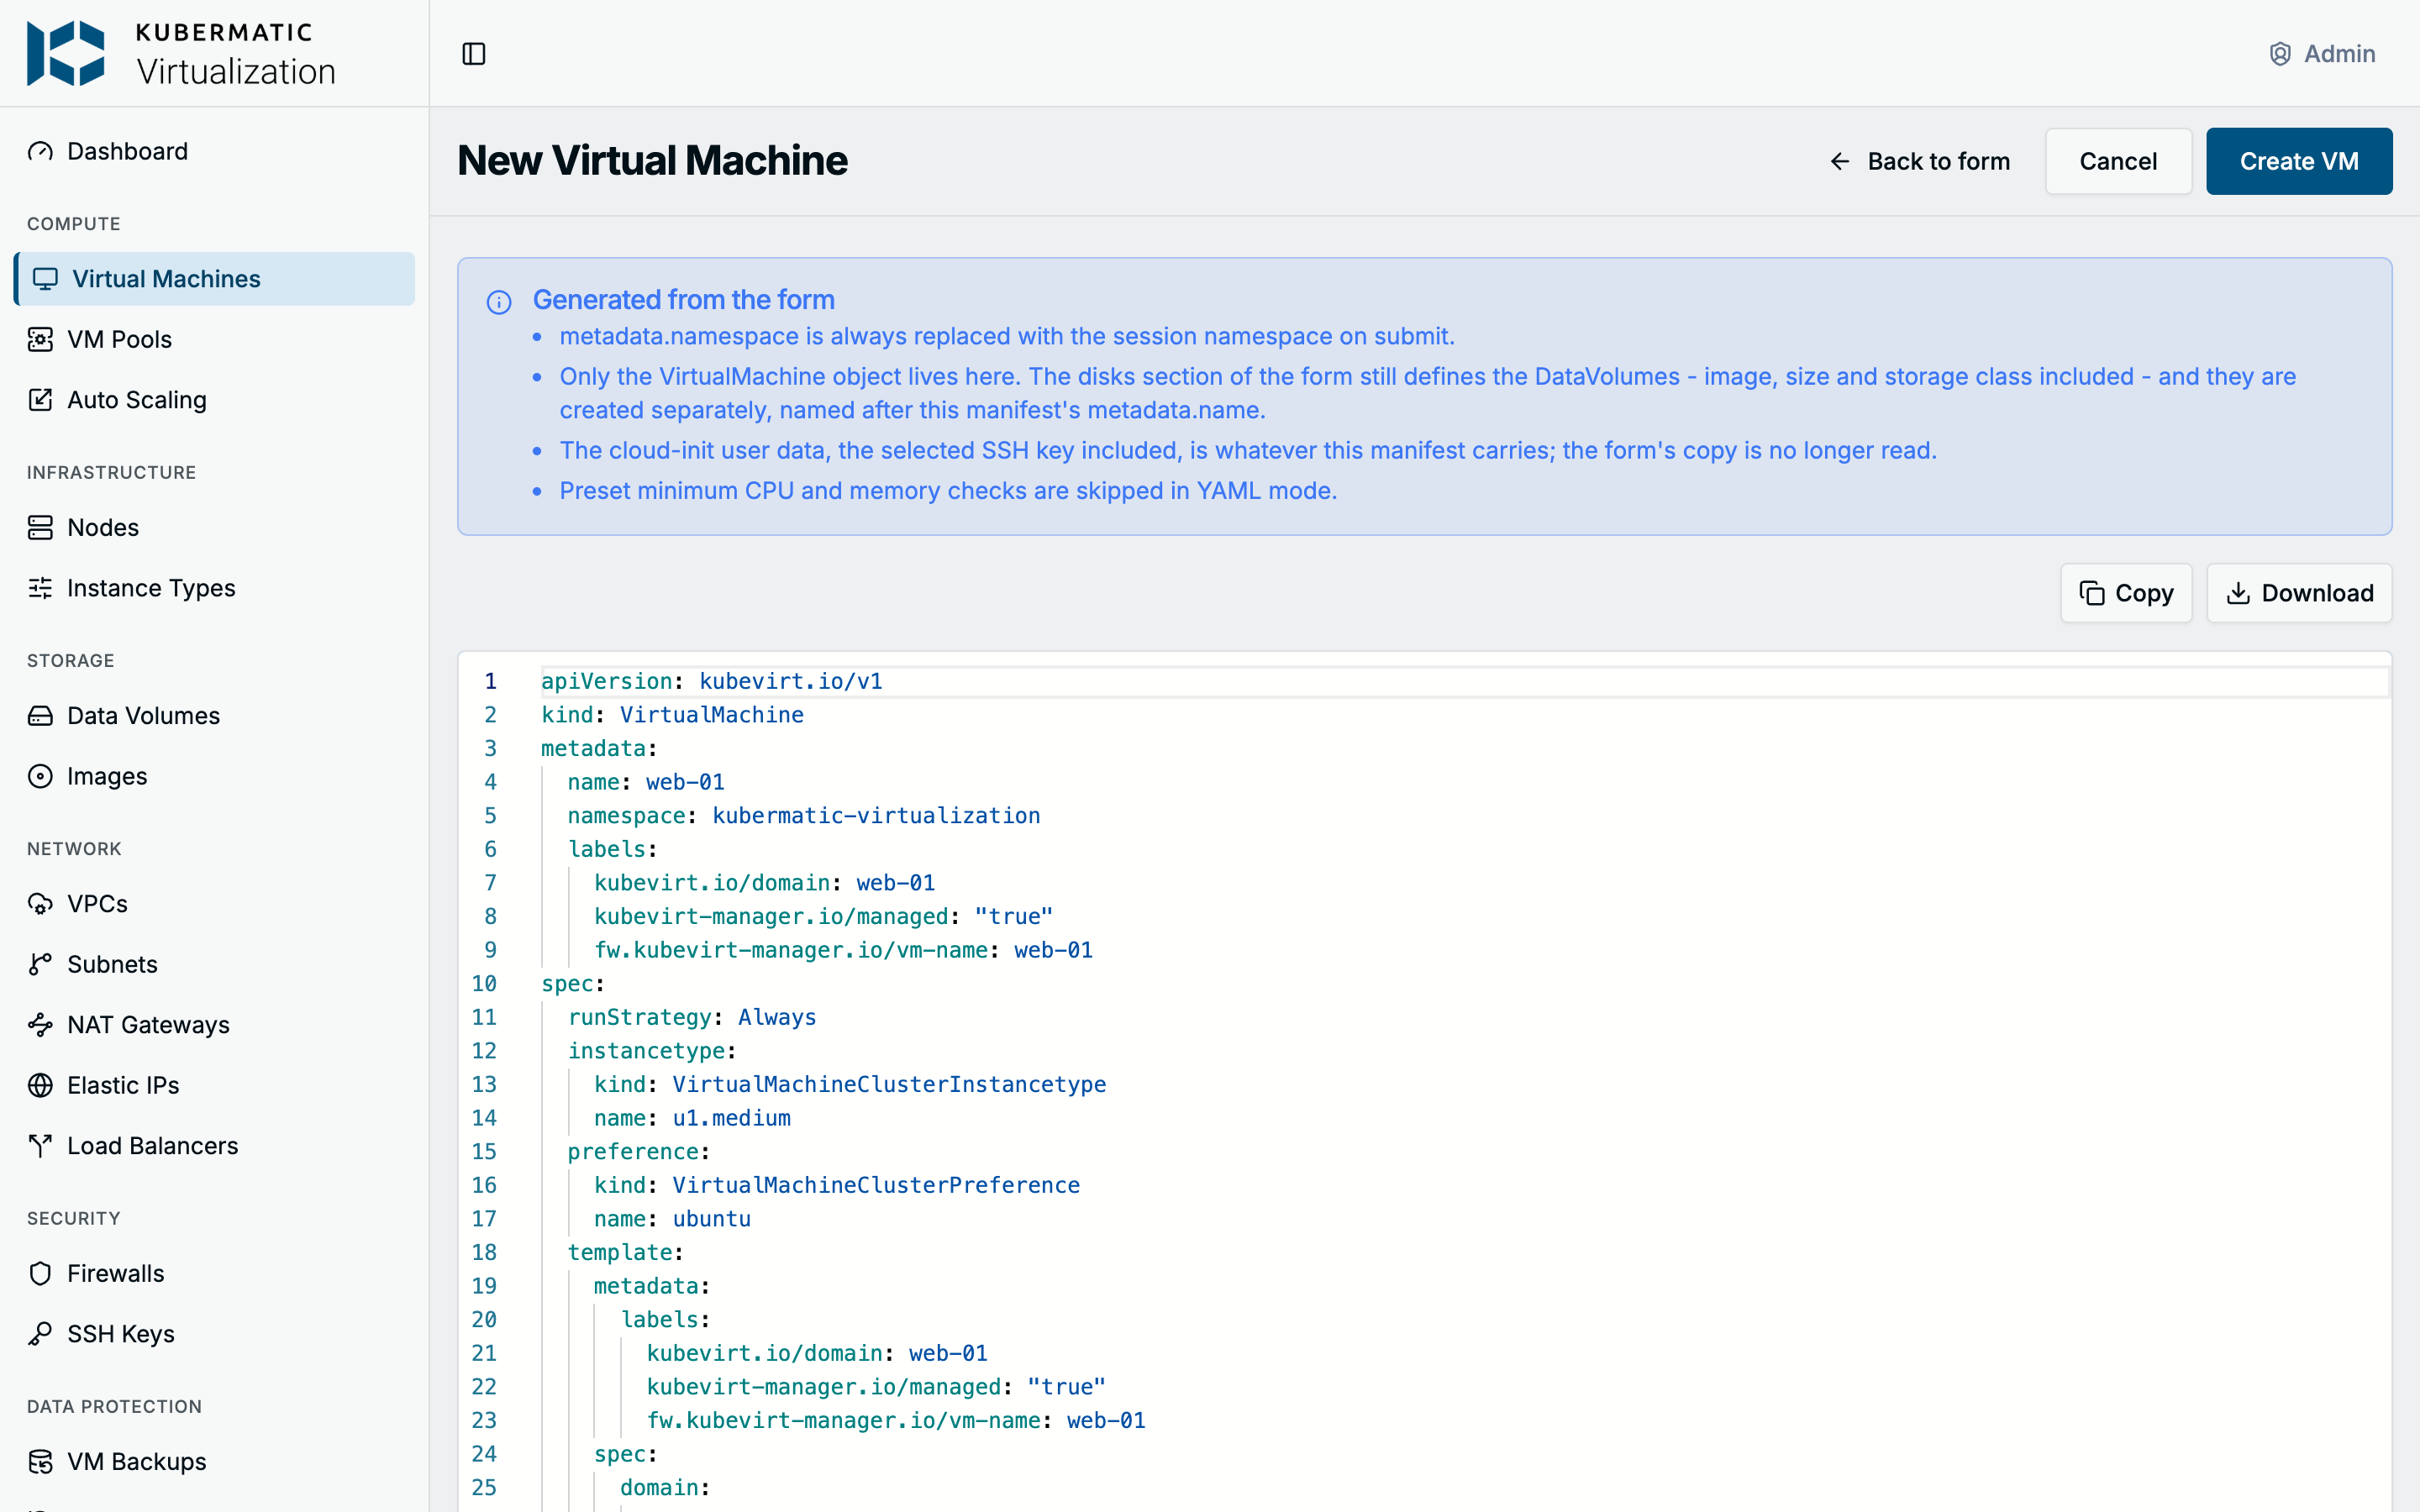Click the Elastic IPs globe icon
Viewport: 2420px width, 1512px height.
click(x=40, y=1086)
